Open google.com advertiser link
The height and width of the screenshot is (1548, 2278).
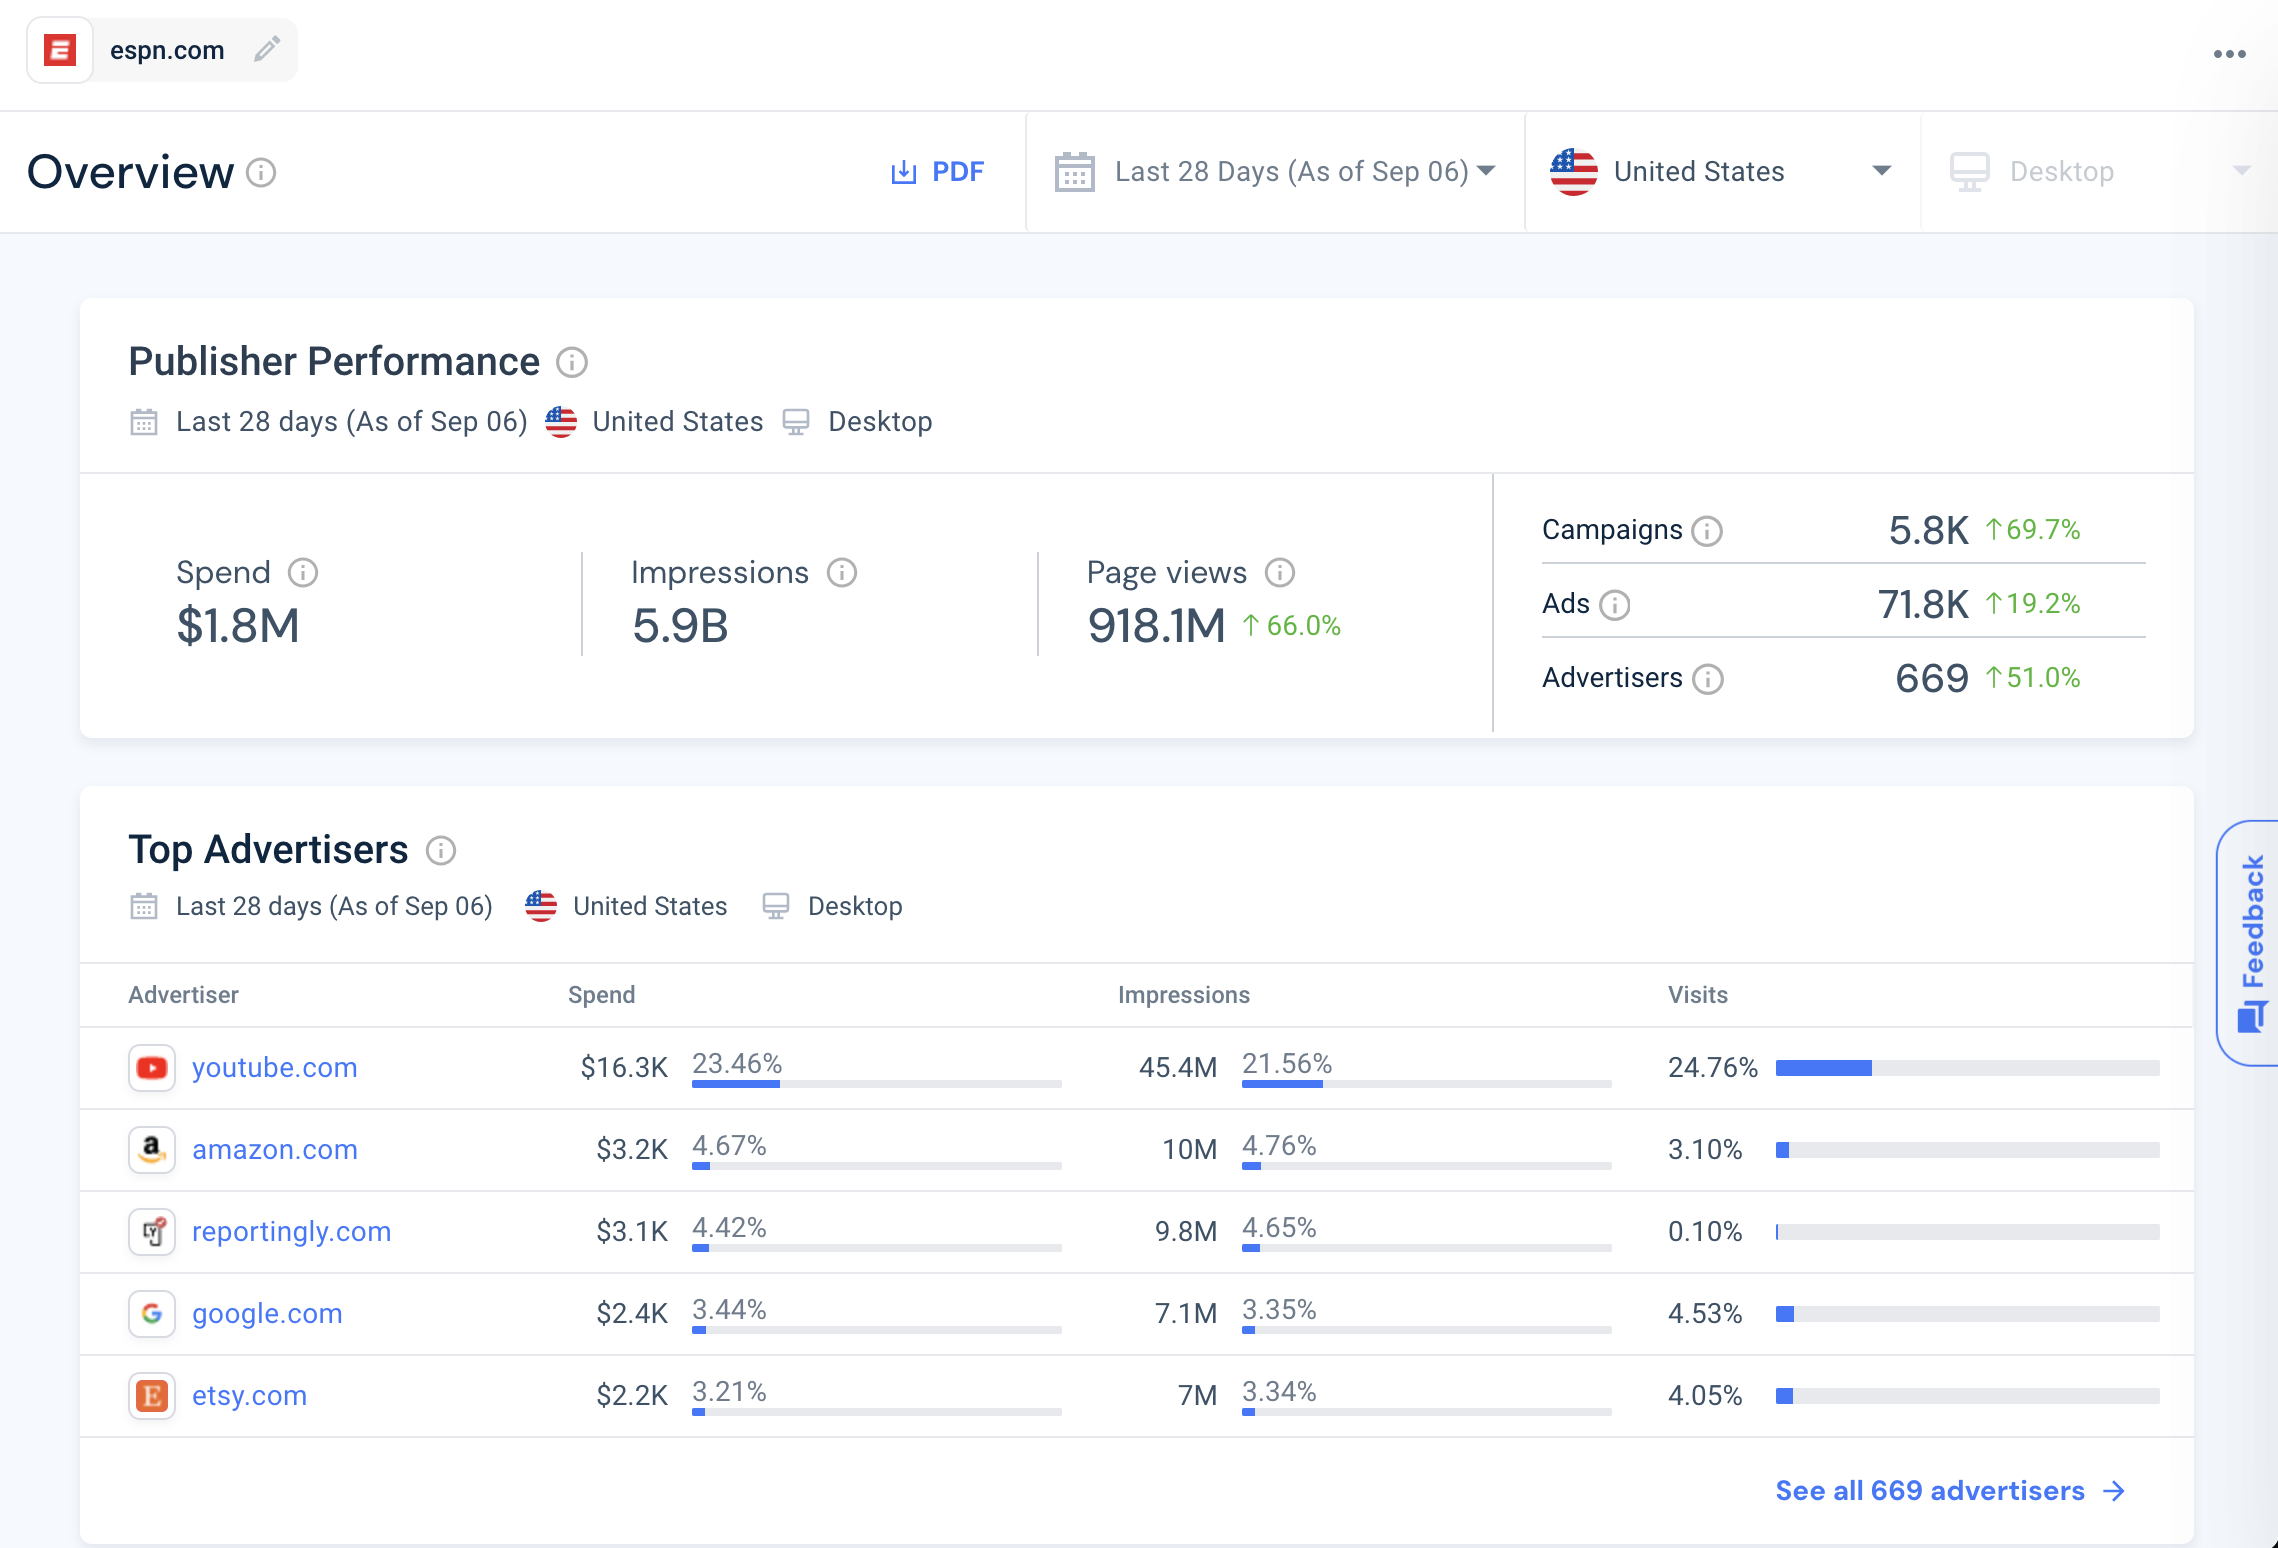tap(267, 1314)
